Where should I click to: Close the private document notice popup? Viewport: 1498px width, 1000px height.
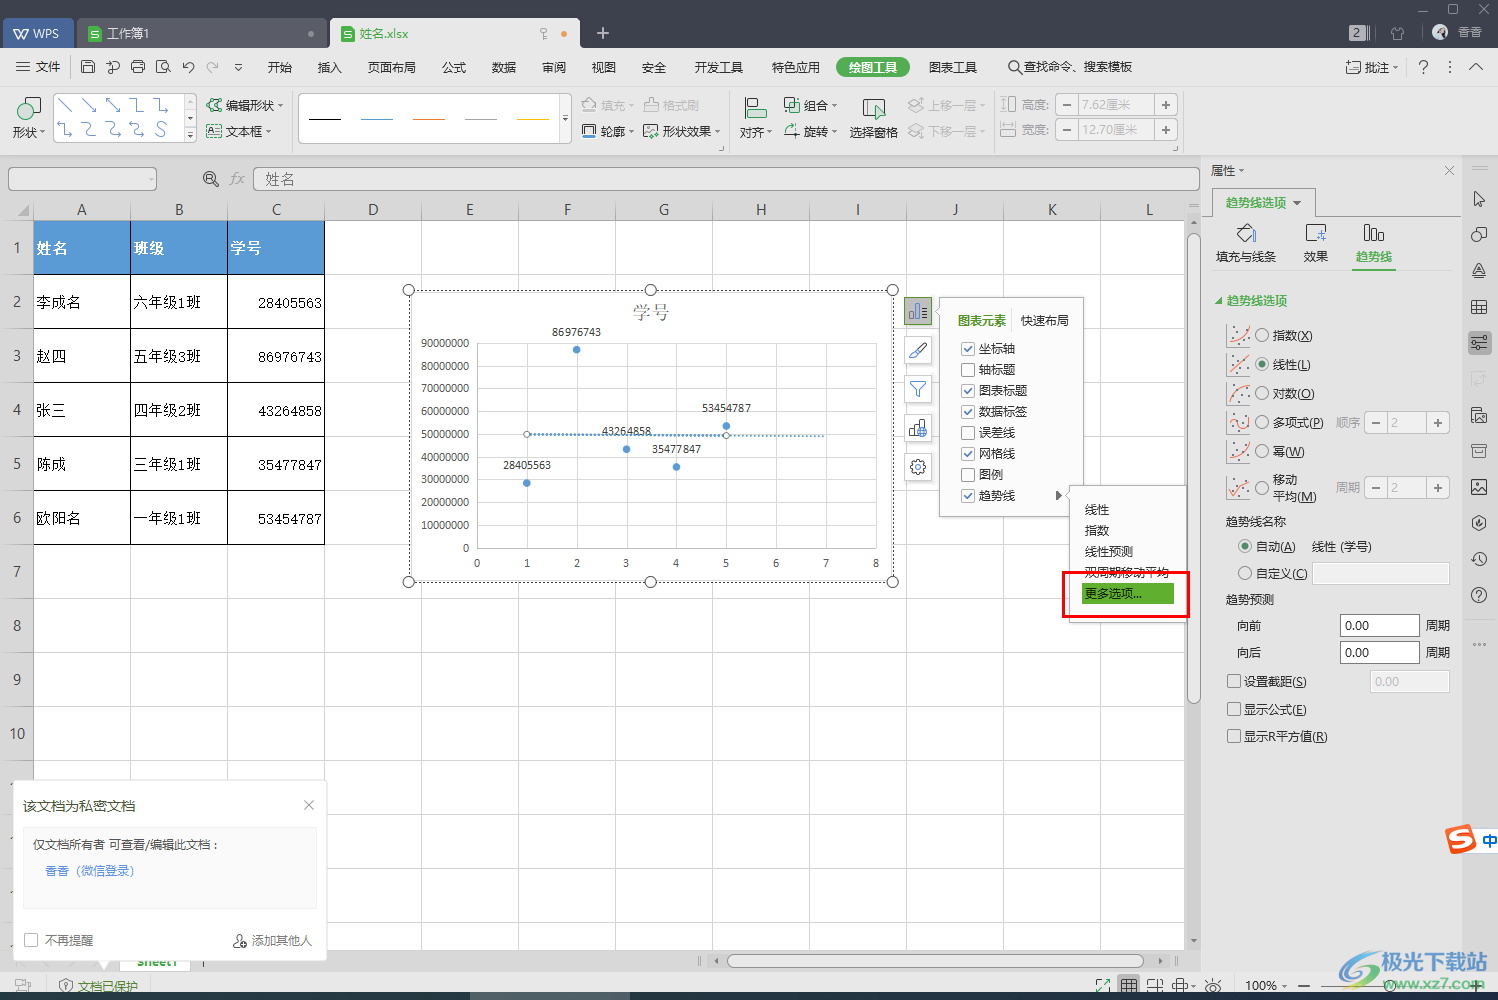pyautogui.click(x=309, y=805)
